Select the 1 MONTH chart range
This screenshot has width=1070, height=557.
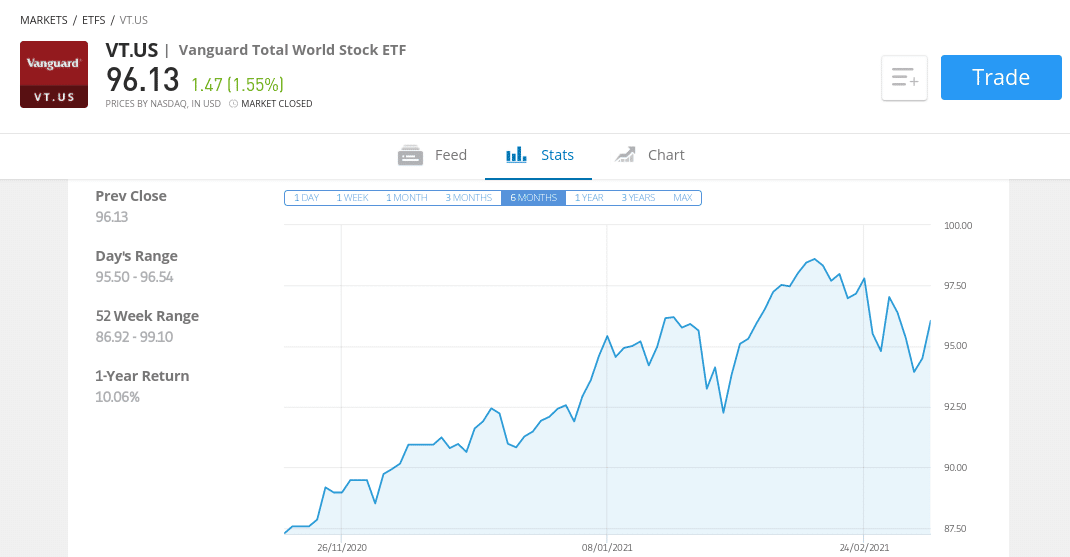[x=407, y=198]
